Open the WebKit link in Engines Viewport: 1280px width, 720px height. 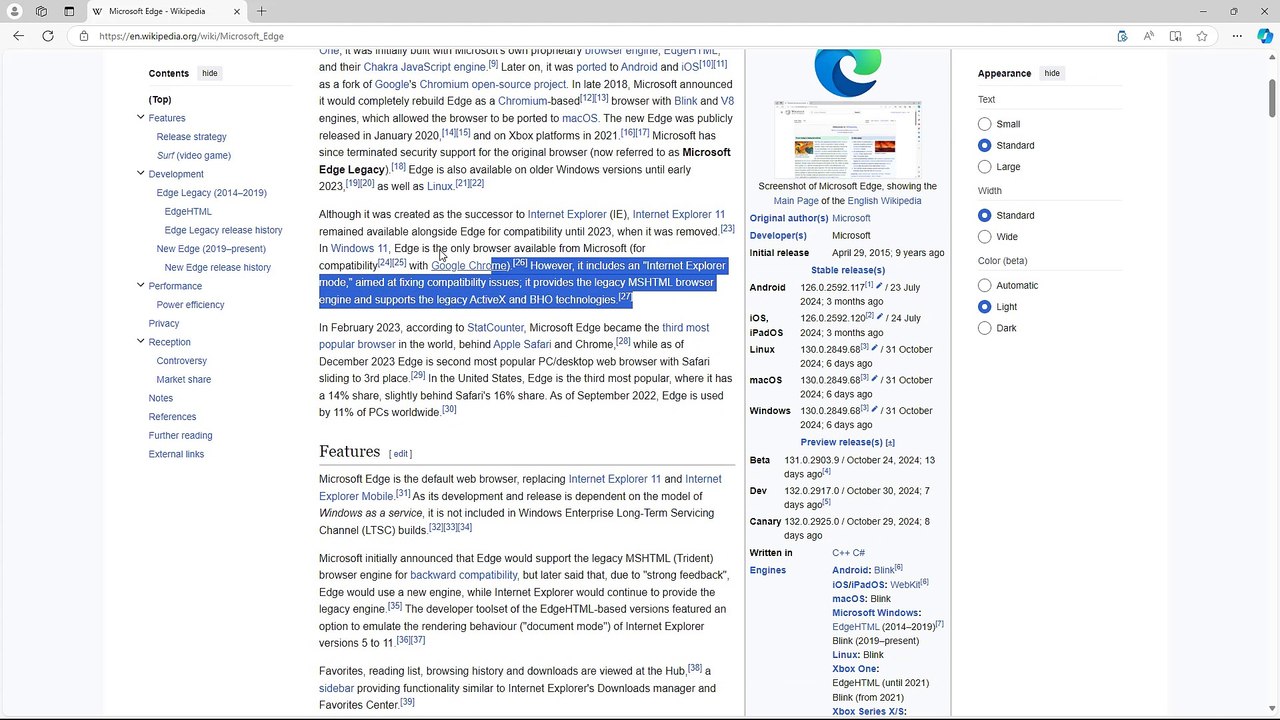pos(905,585)
